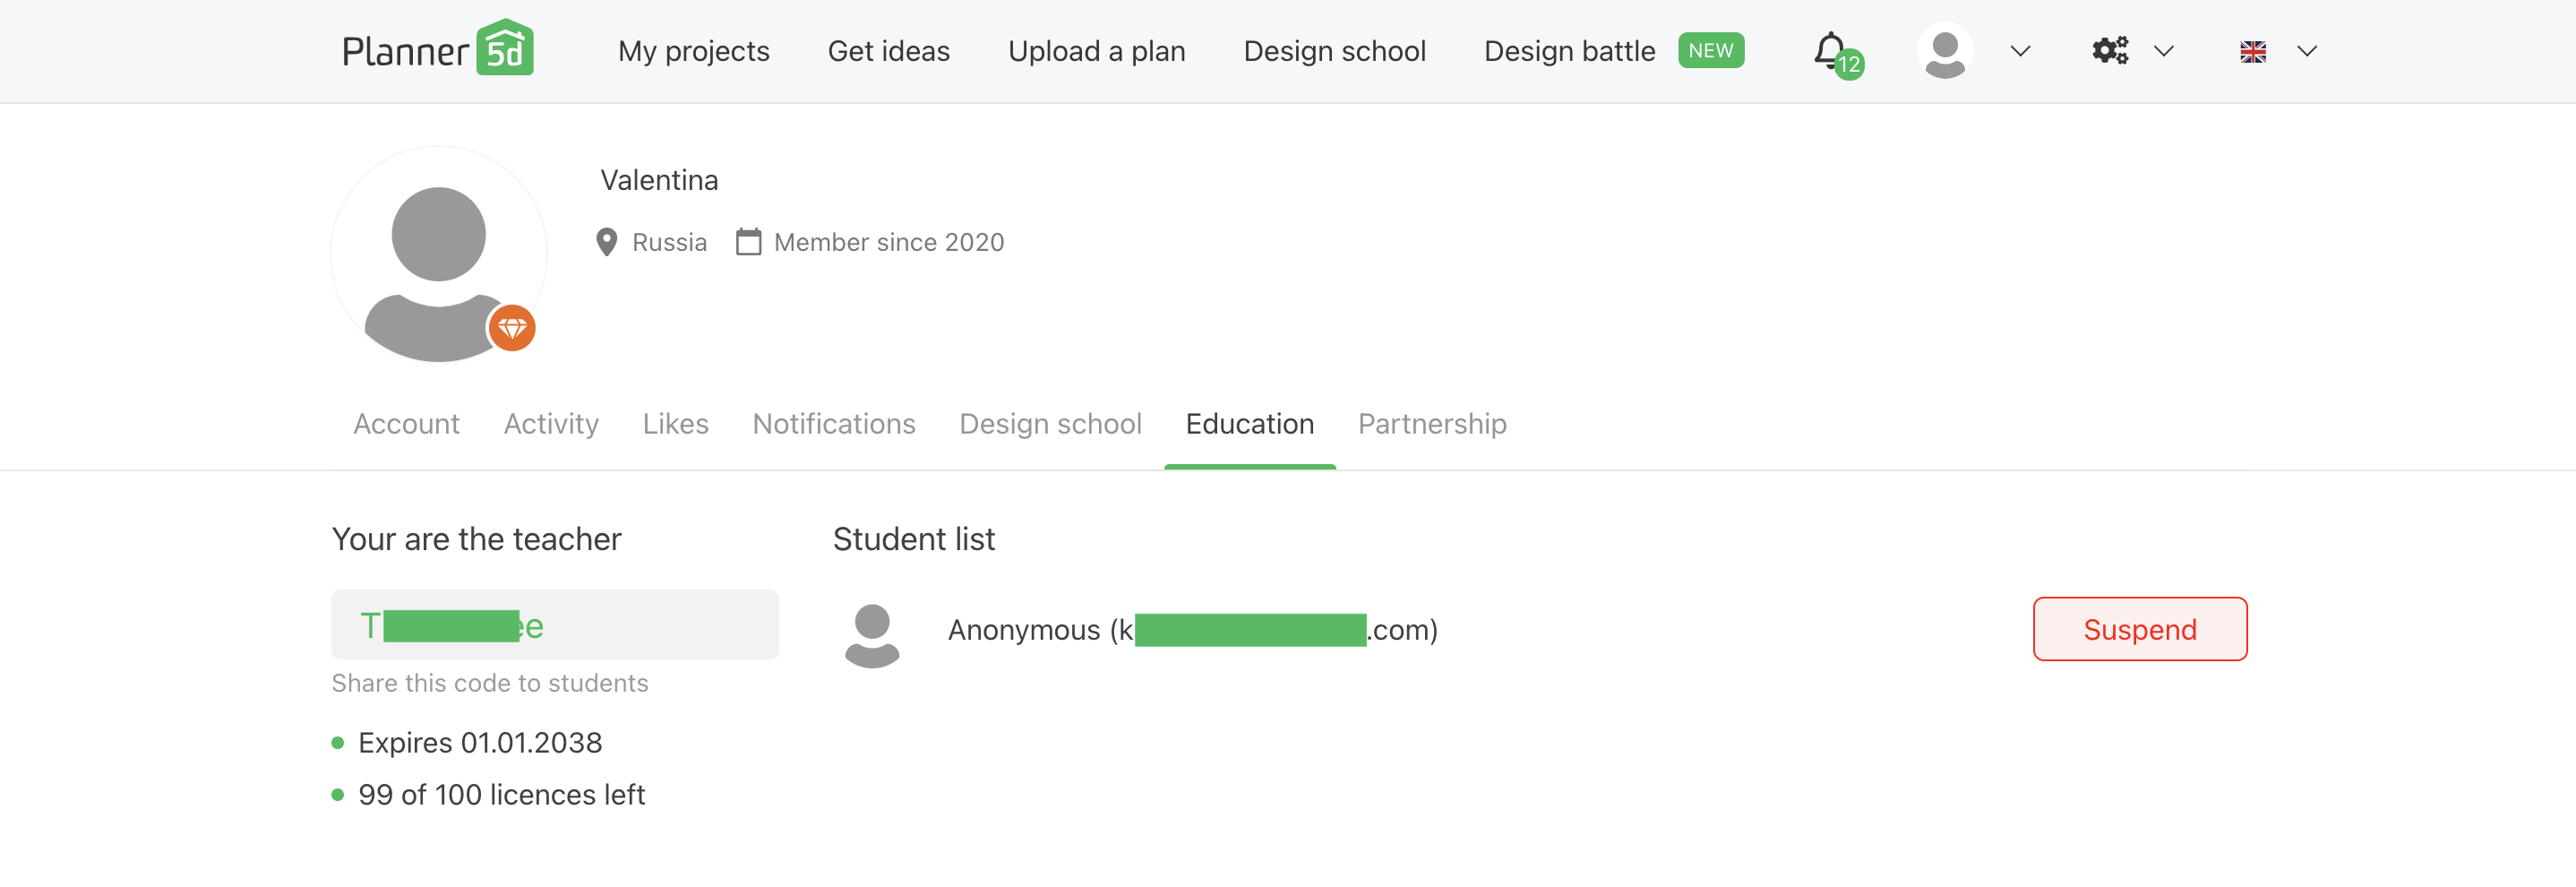Viewport: 2576px width, 887px height.
Task: Suspend the Anonymous student
Action: pos(2139,629)
